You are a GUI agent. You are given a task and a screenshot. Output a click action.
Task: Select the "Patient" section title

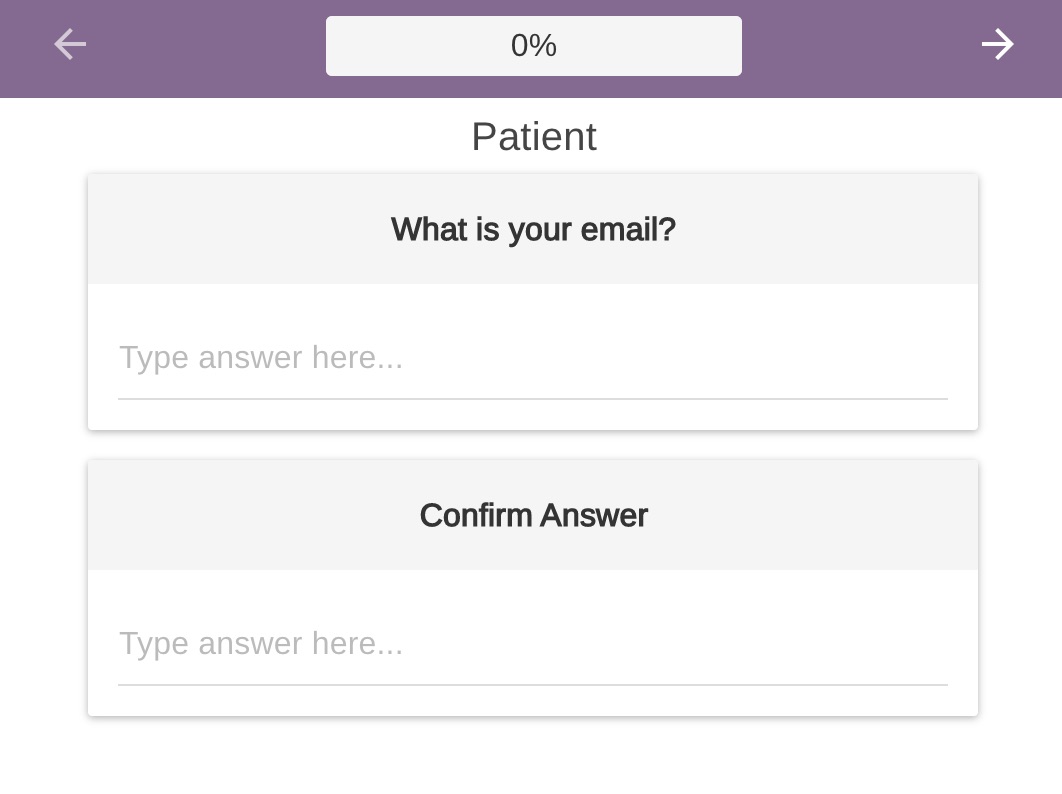click(533, 137)
